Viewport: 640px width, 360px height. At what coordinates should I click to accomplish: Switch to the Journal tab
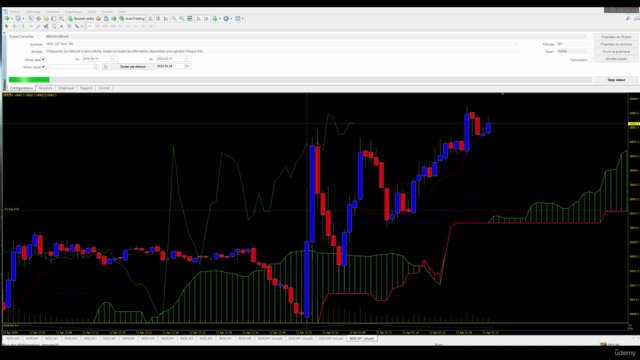tap(104, 88)
